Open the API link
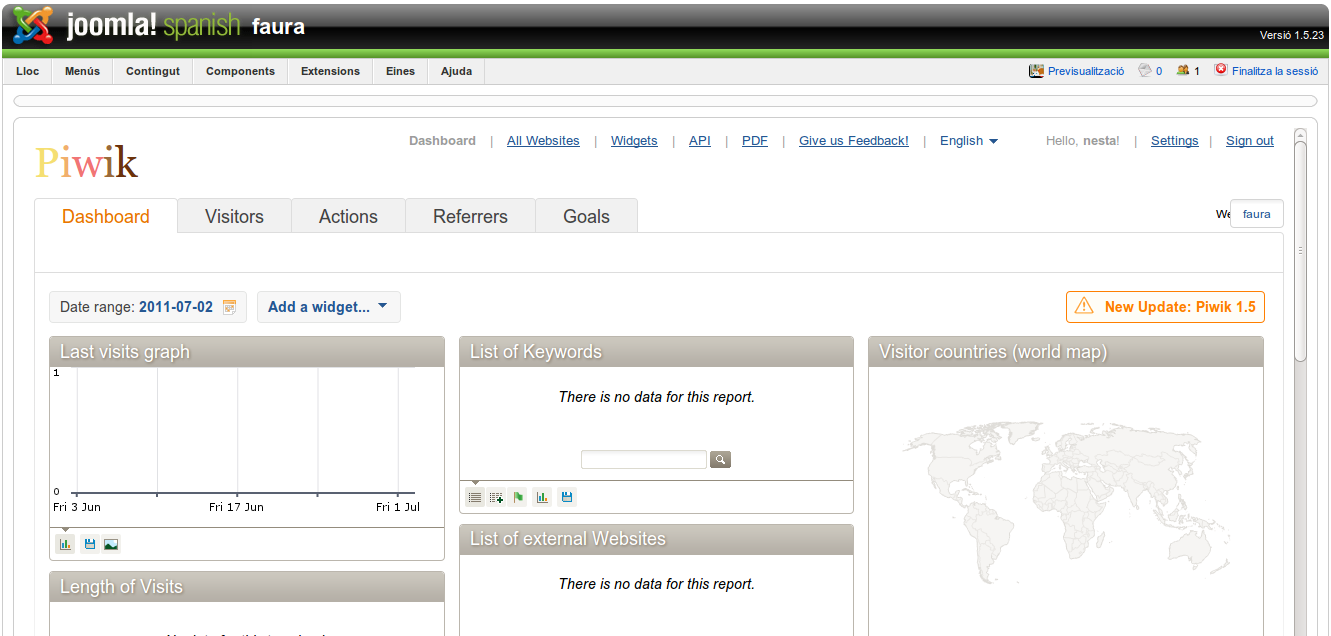 pos(700,141)
